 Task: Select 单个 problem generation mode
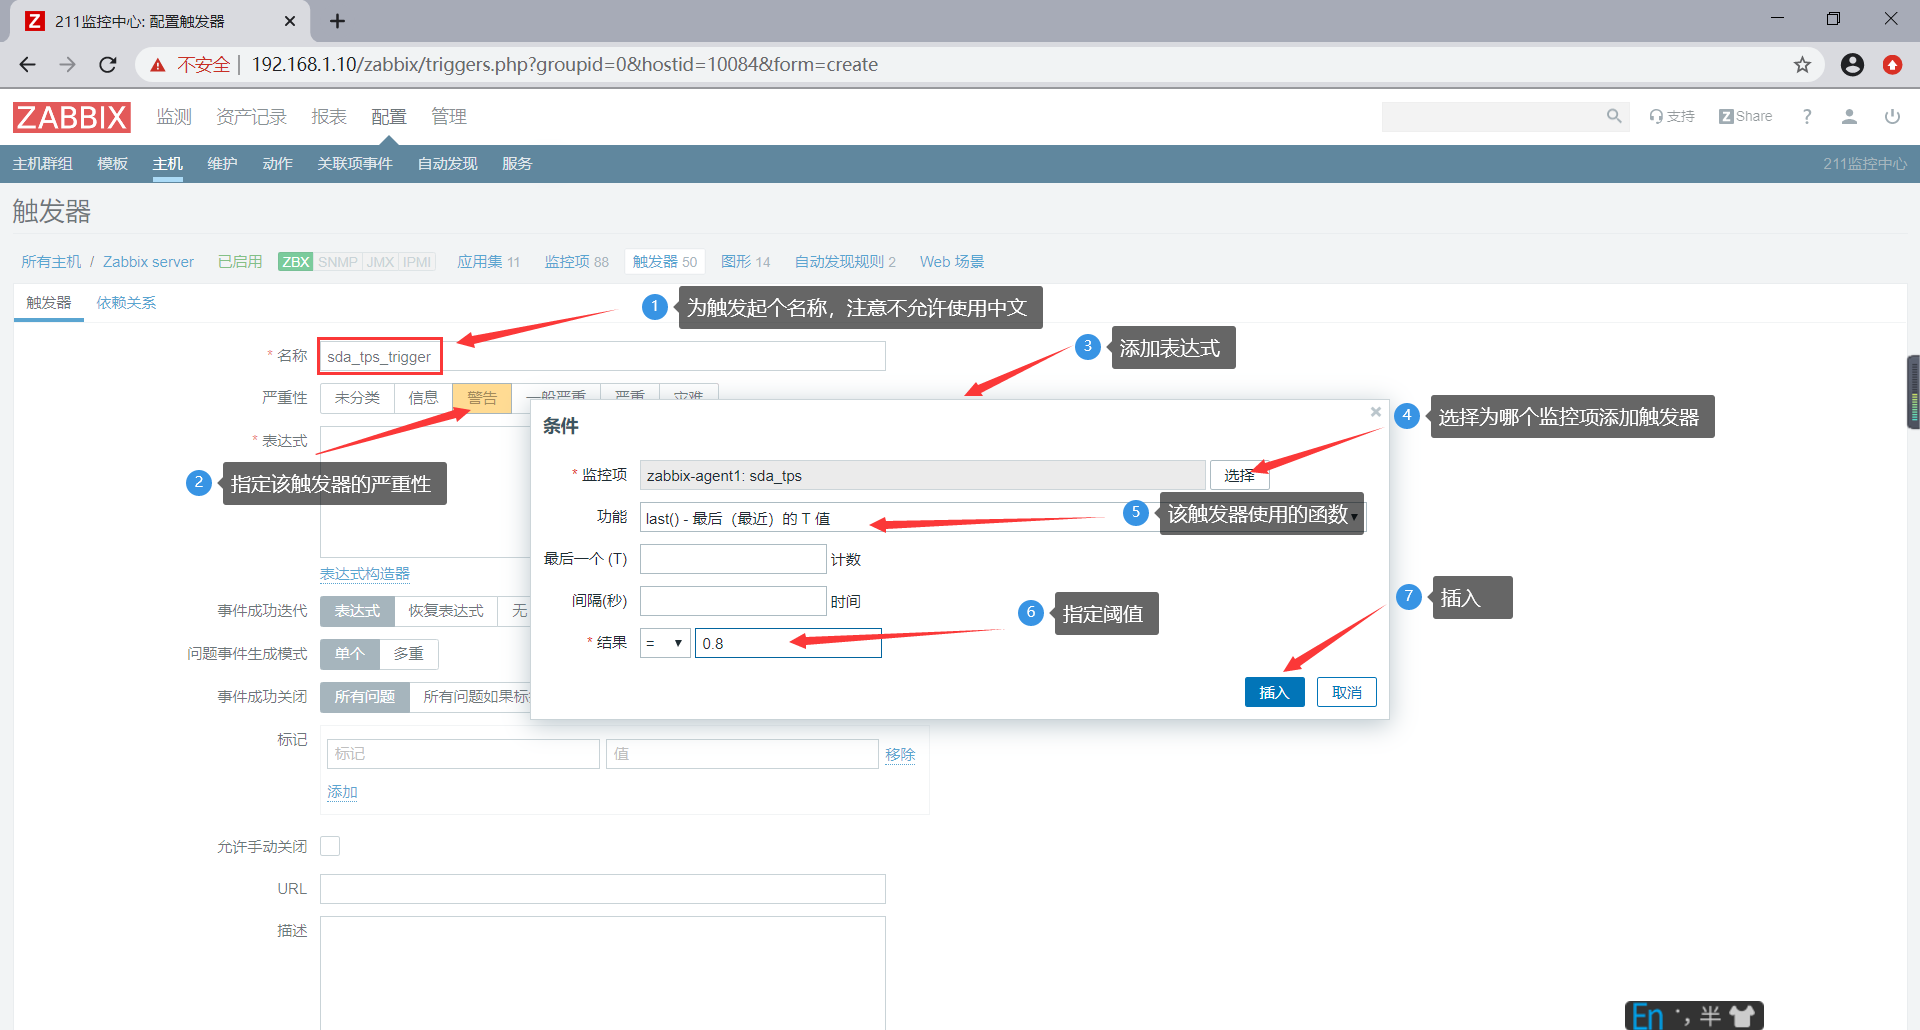[x=350, y=654]
